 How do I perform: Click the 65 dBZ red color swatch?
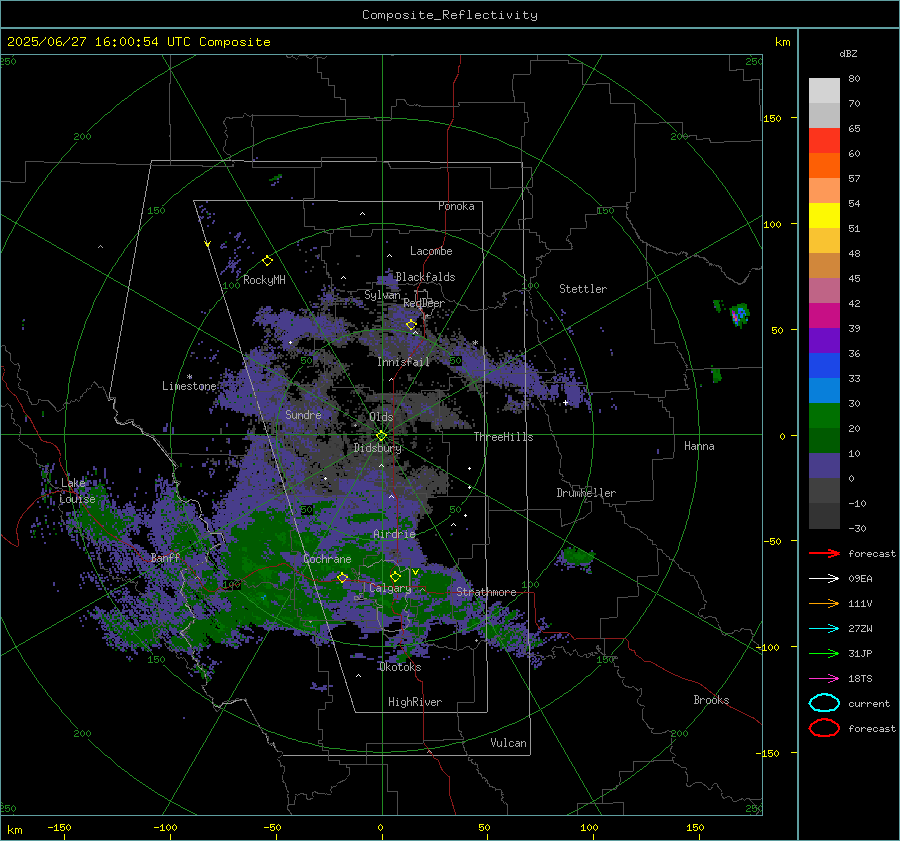(x=824, y=141)
